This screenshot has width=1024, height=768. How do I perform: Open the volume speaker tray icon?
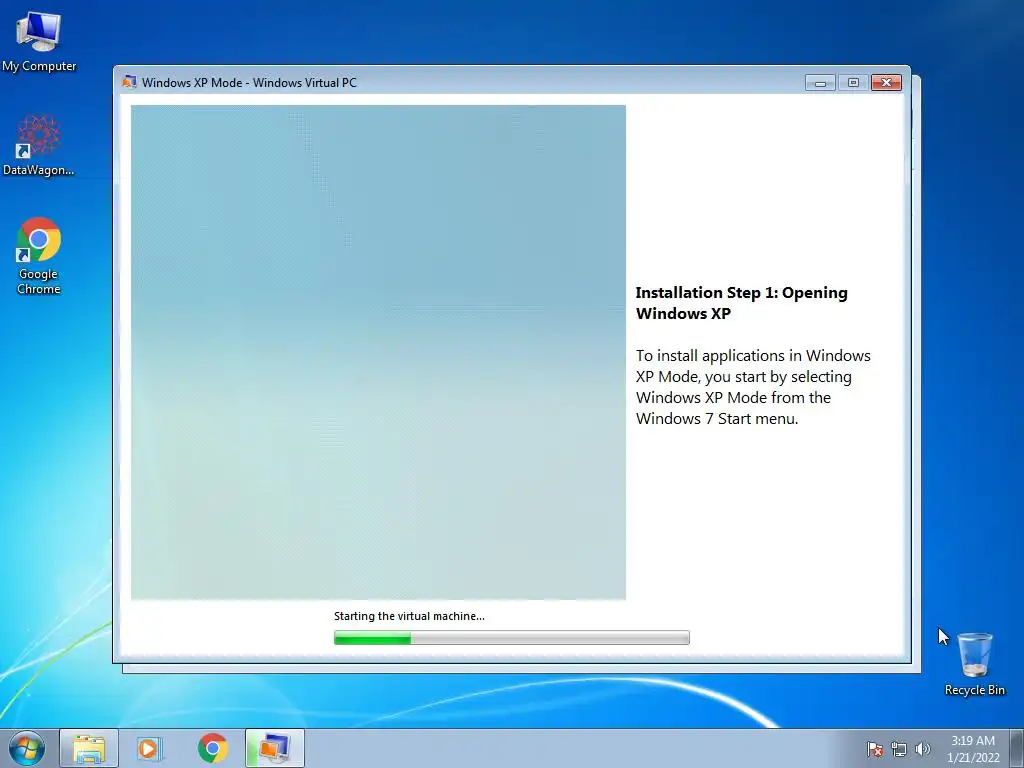point(922,749)
